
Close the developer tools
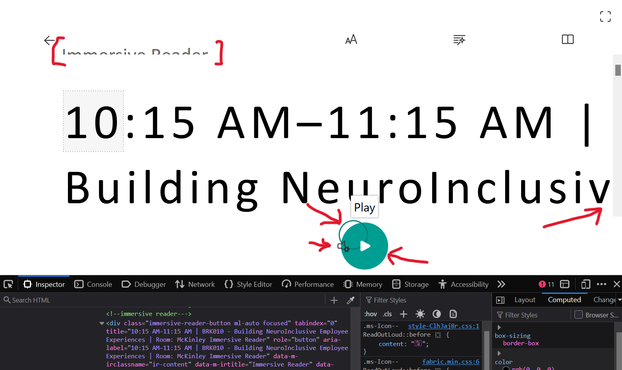tap(616, 284)
